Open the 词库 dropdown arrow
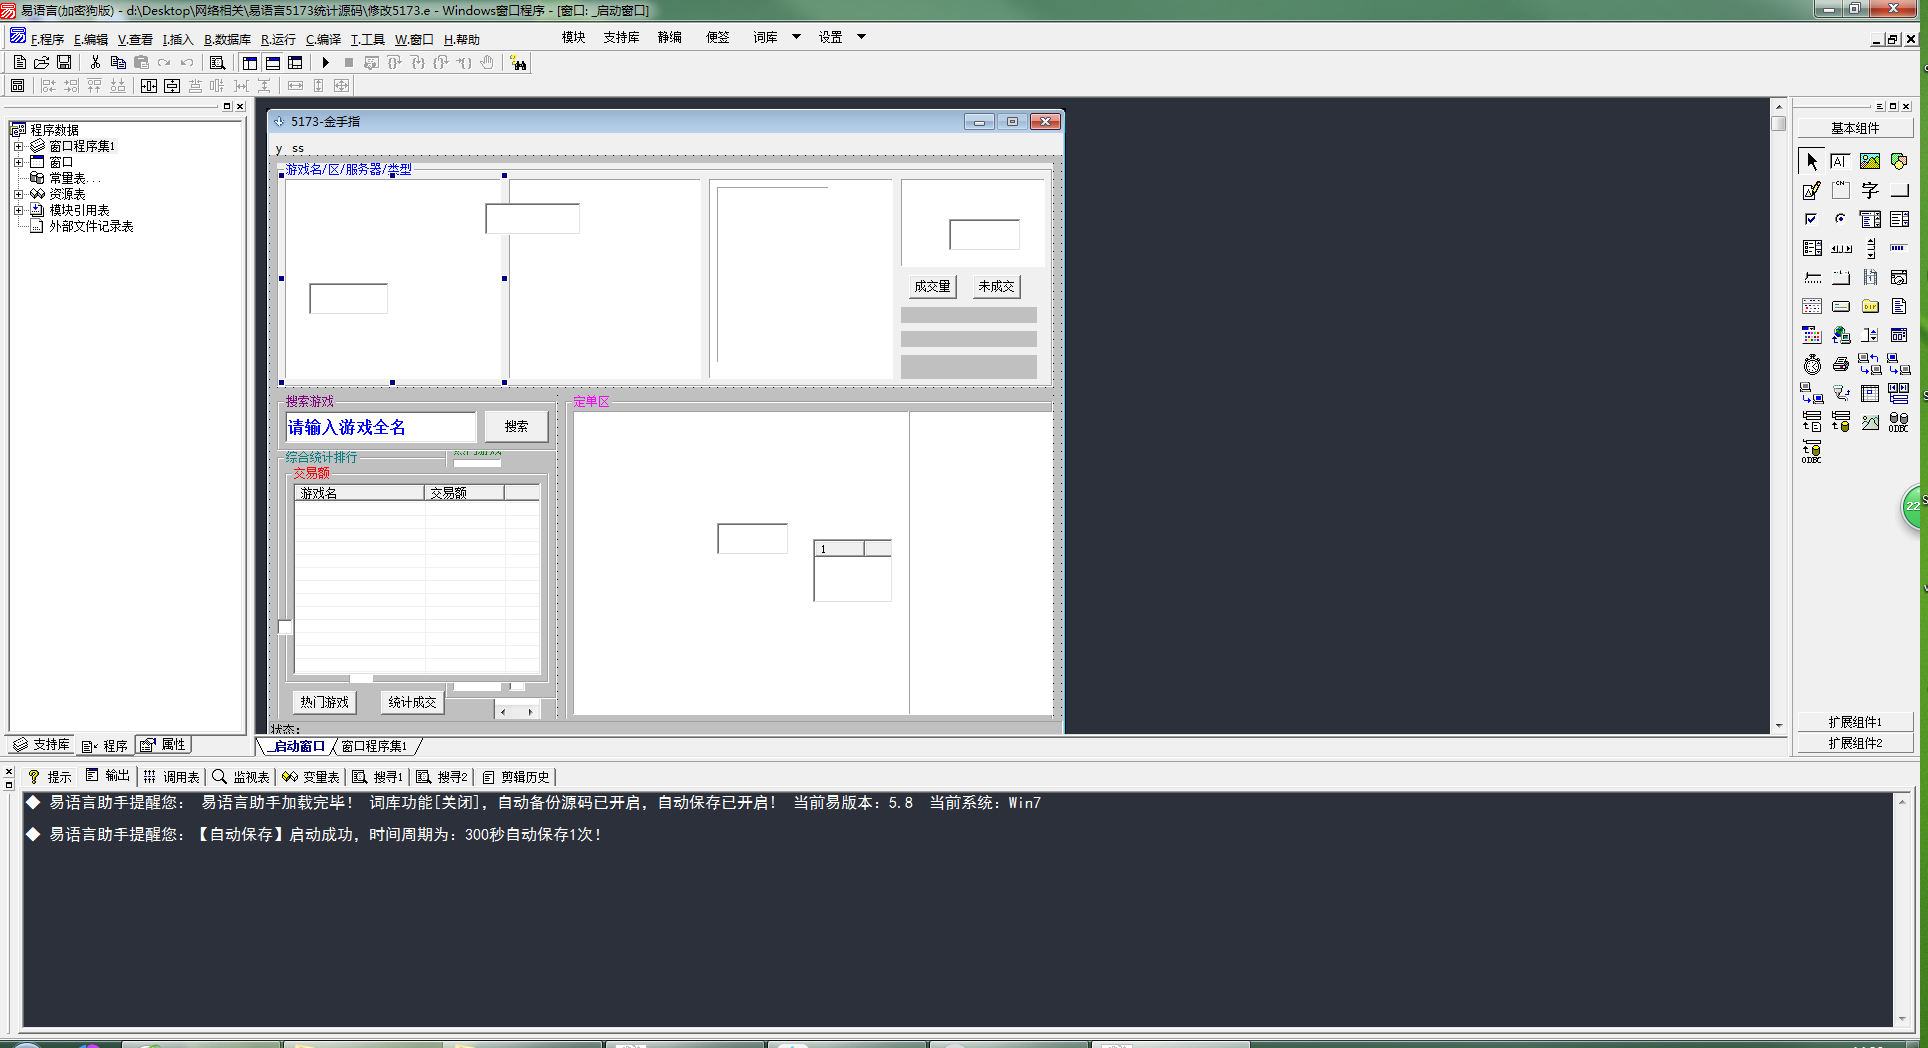 797,37
